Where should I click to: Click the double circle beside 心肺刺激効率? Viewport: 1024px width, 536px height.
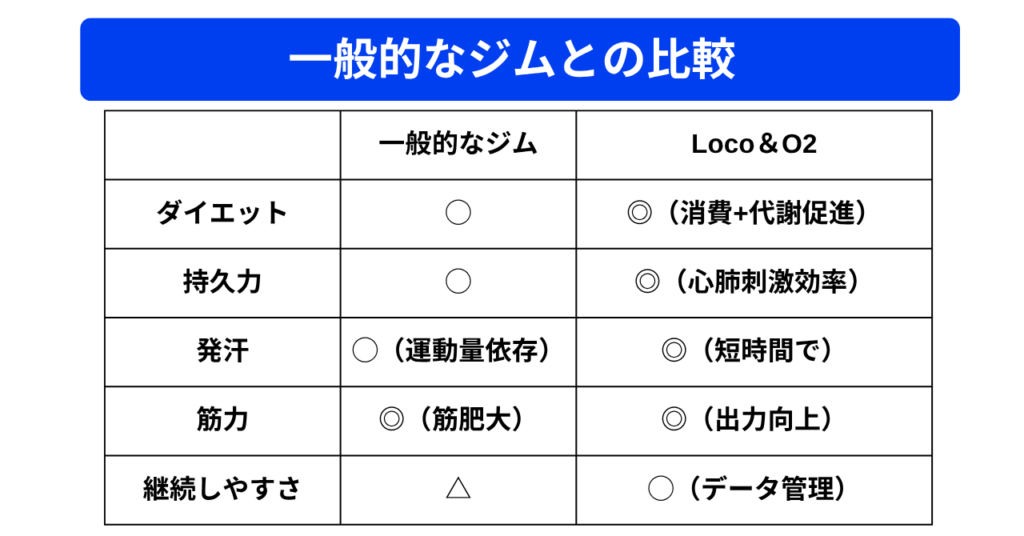click(x=646, y=282)
